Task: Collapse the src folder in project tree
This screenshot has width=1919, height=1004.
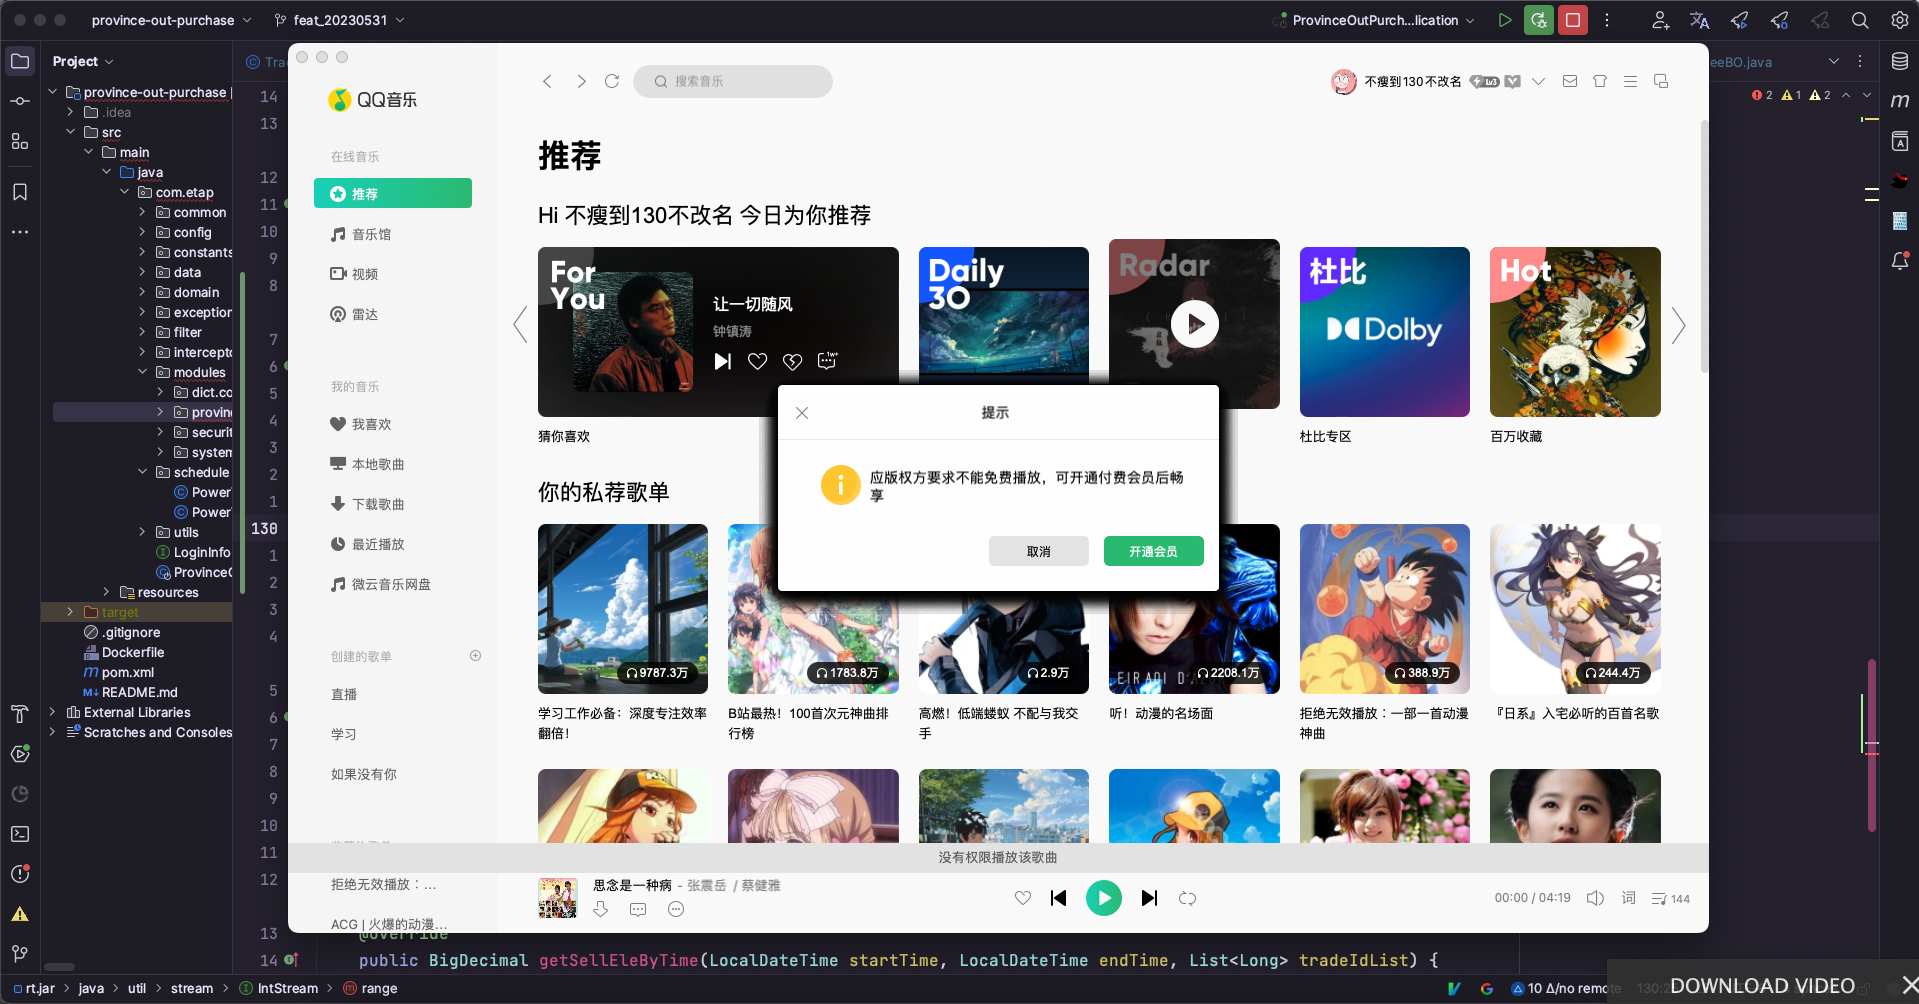Action: point(70,132)
